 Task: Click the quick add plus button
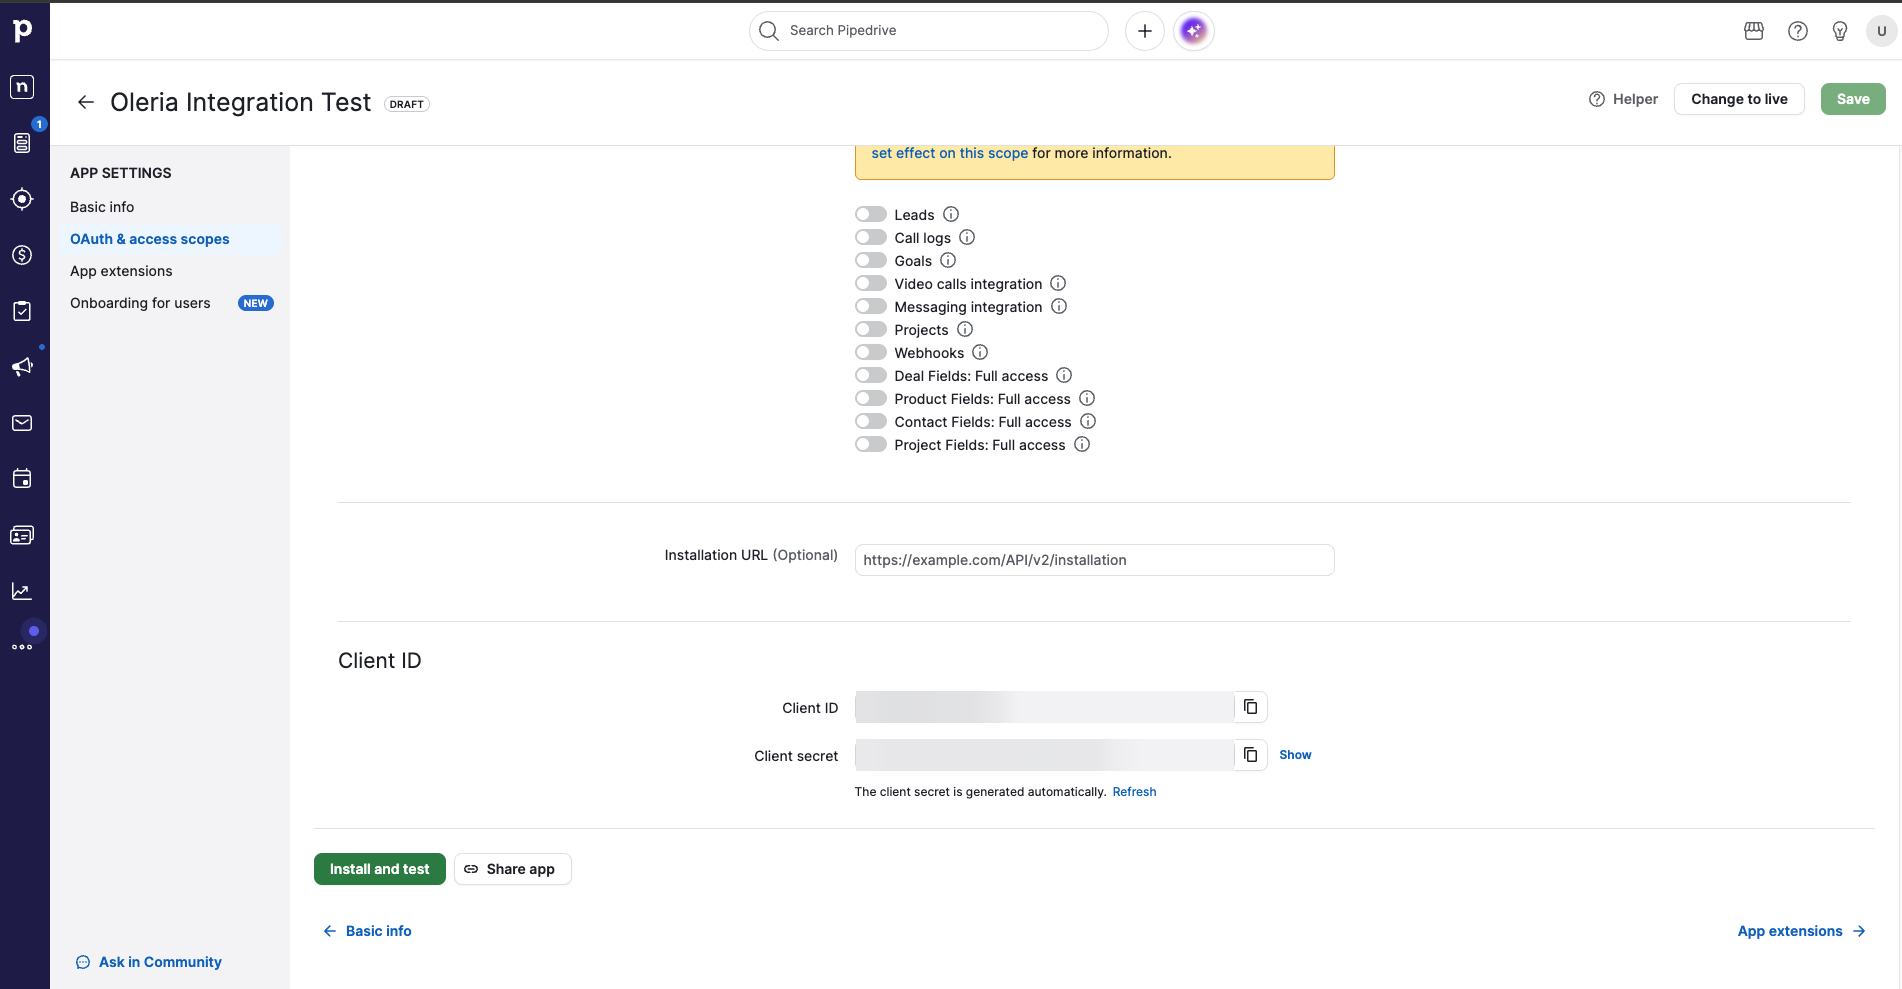[x=1145, y=31]
